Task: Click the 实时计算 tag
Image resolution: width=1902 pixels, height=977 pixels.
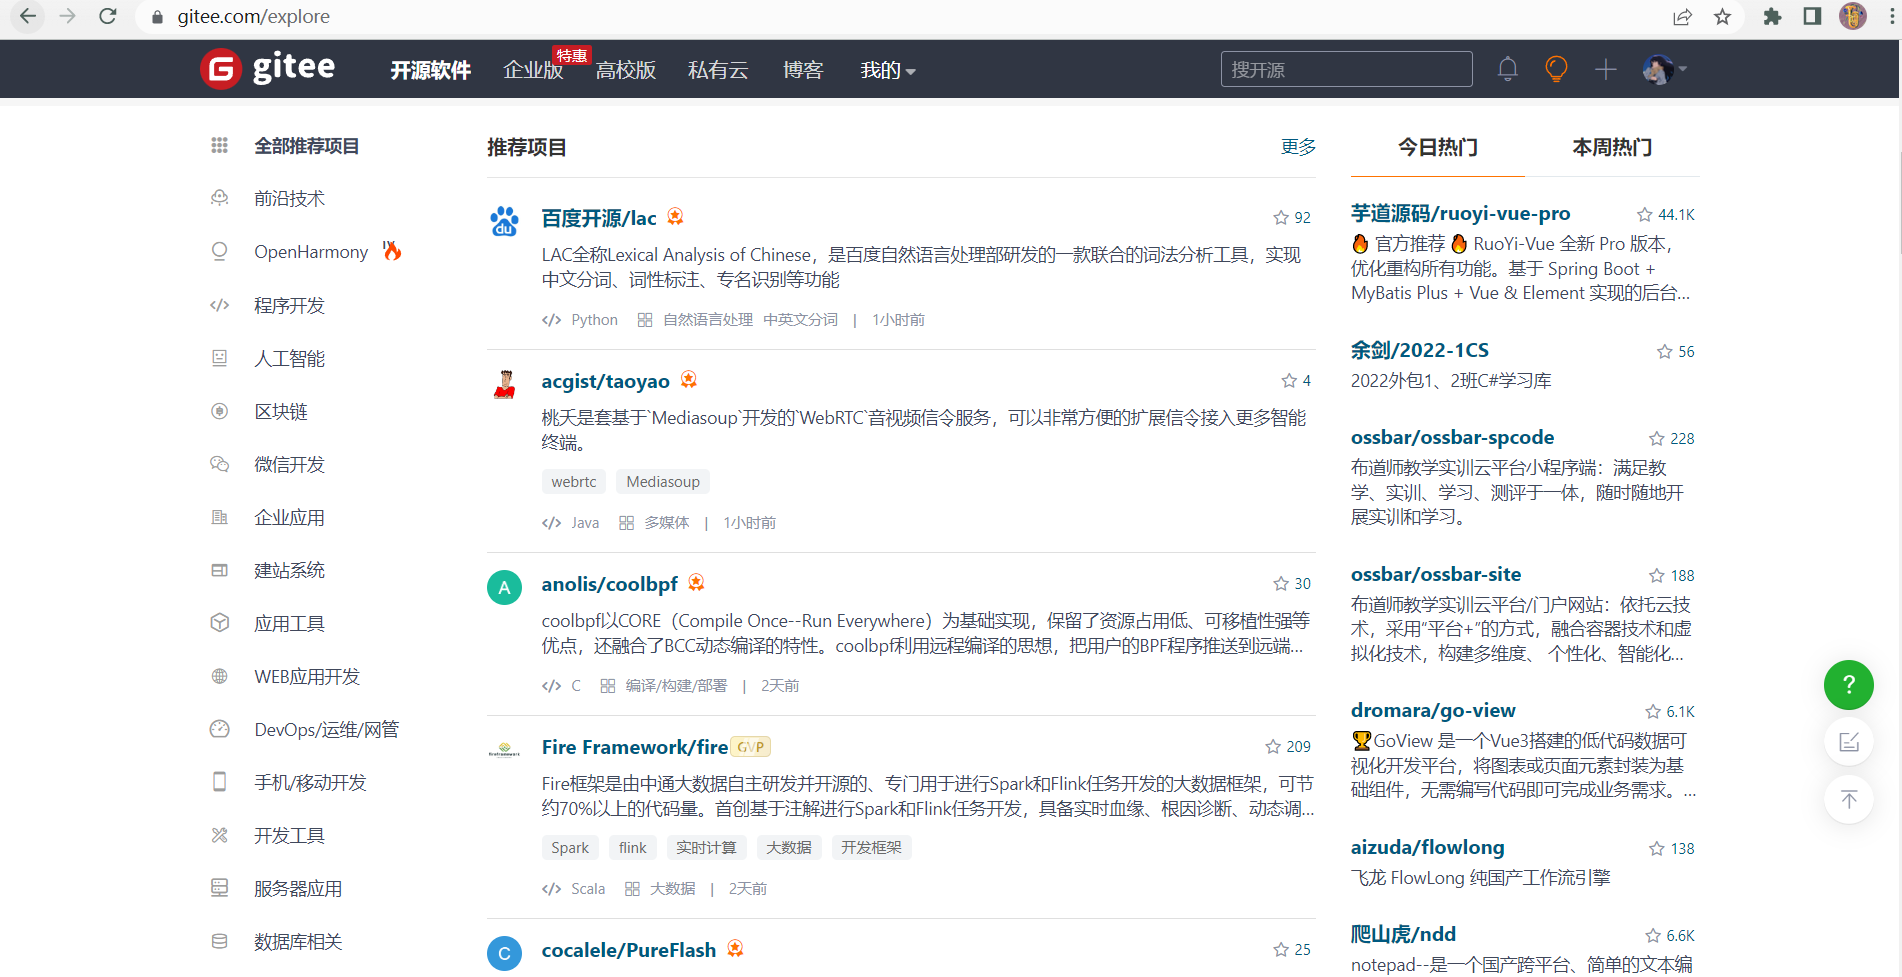Action: (706, 847)
